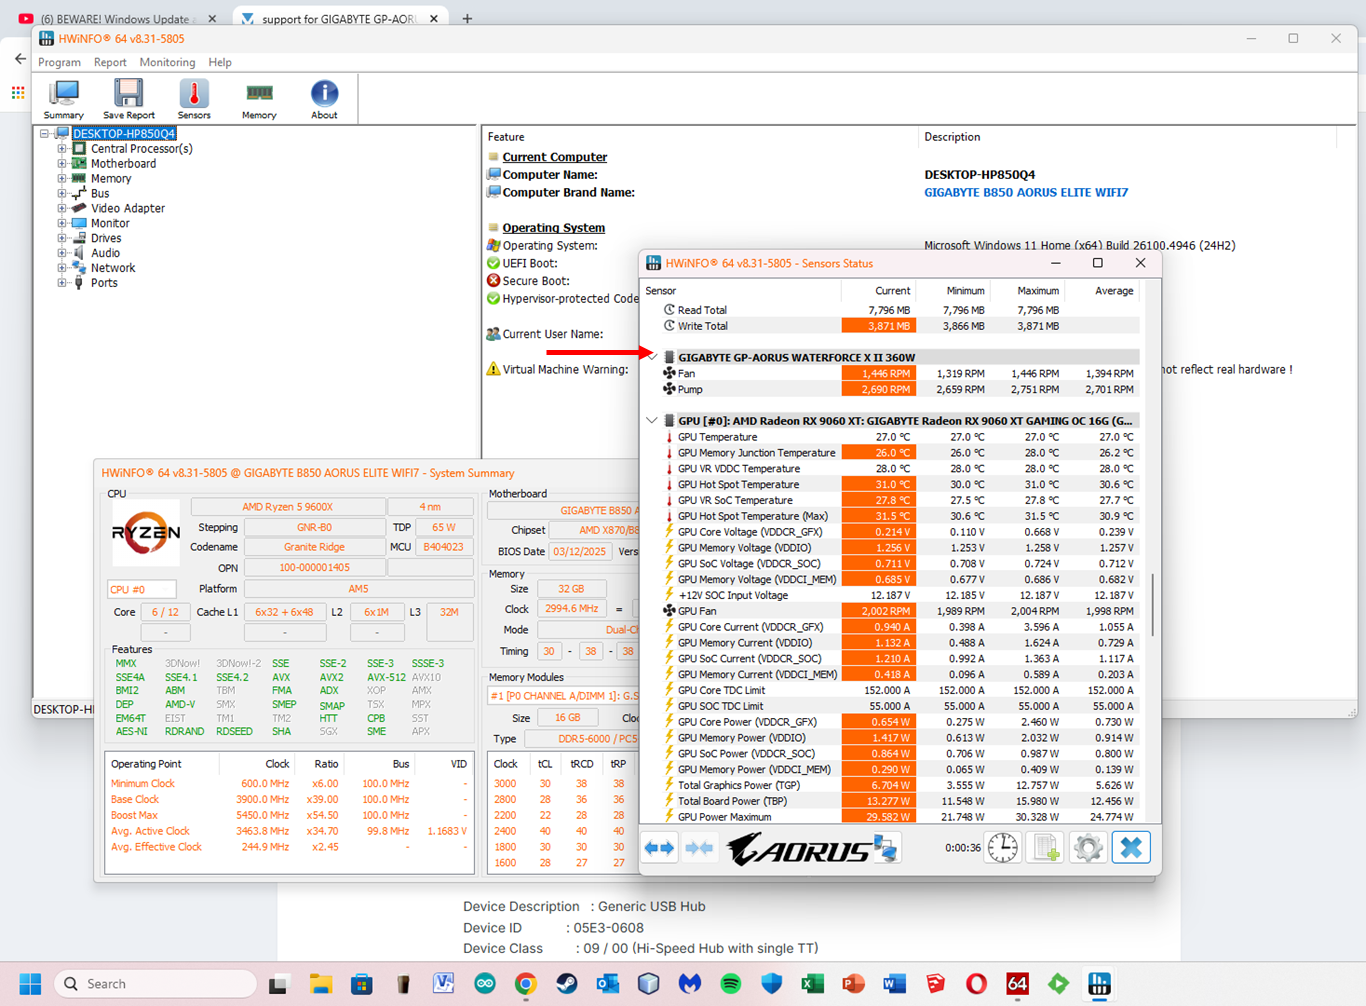Expand the Memory tree node

(62, 179)
